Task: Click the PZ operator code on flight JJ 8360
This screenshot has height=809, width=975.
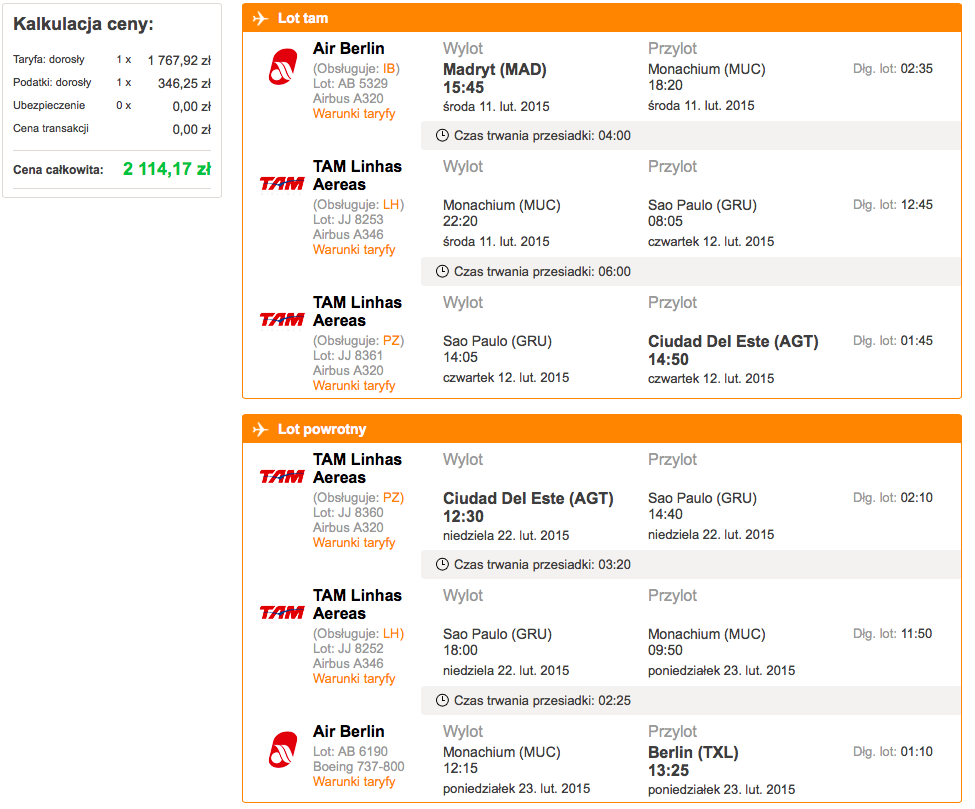Action: [x=391, y=497]
